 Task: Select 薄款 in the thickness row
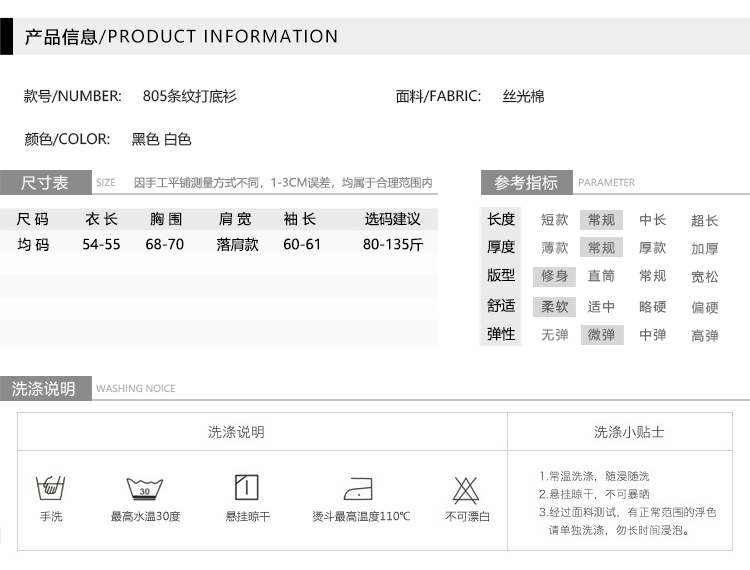554,248
